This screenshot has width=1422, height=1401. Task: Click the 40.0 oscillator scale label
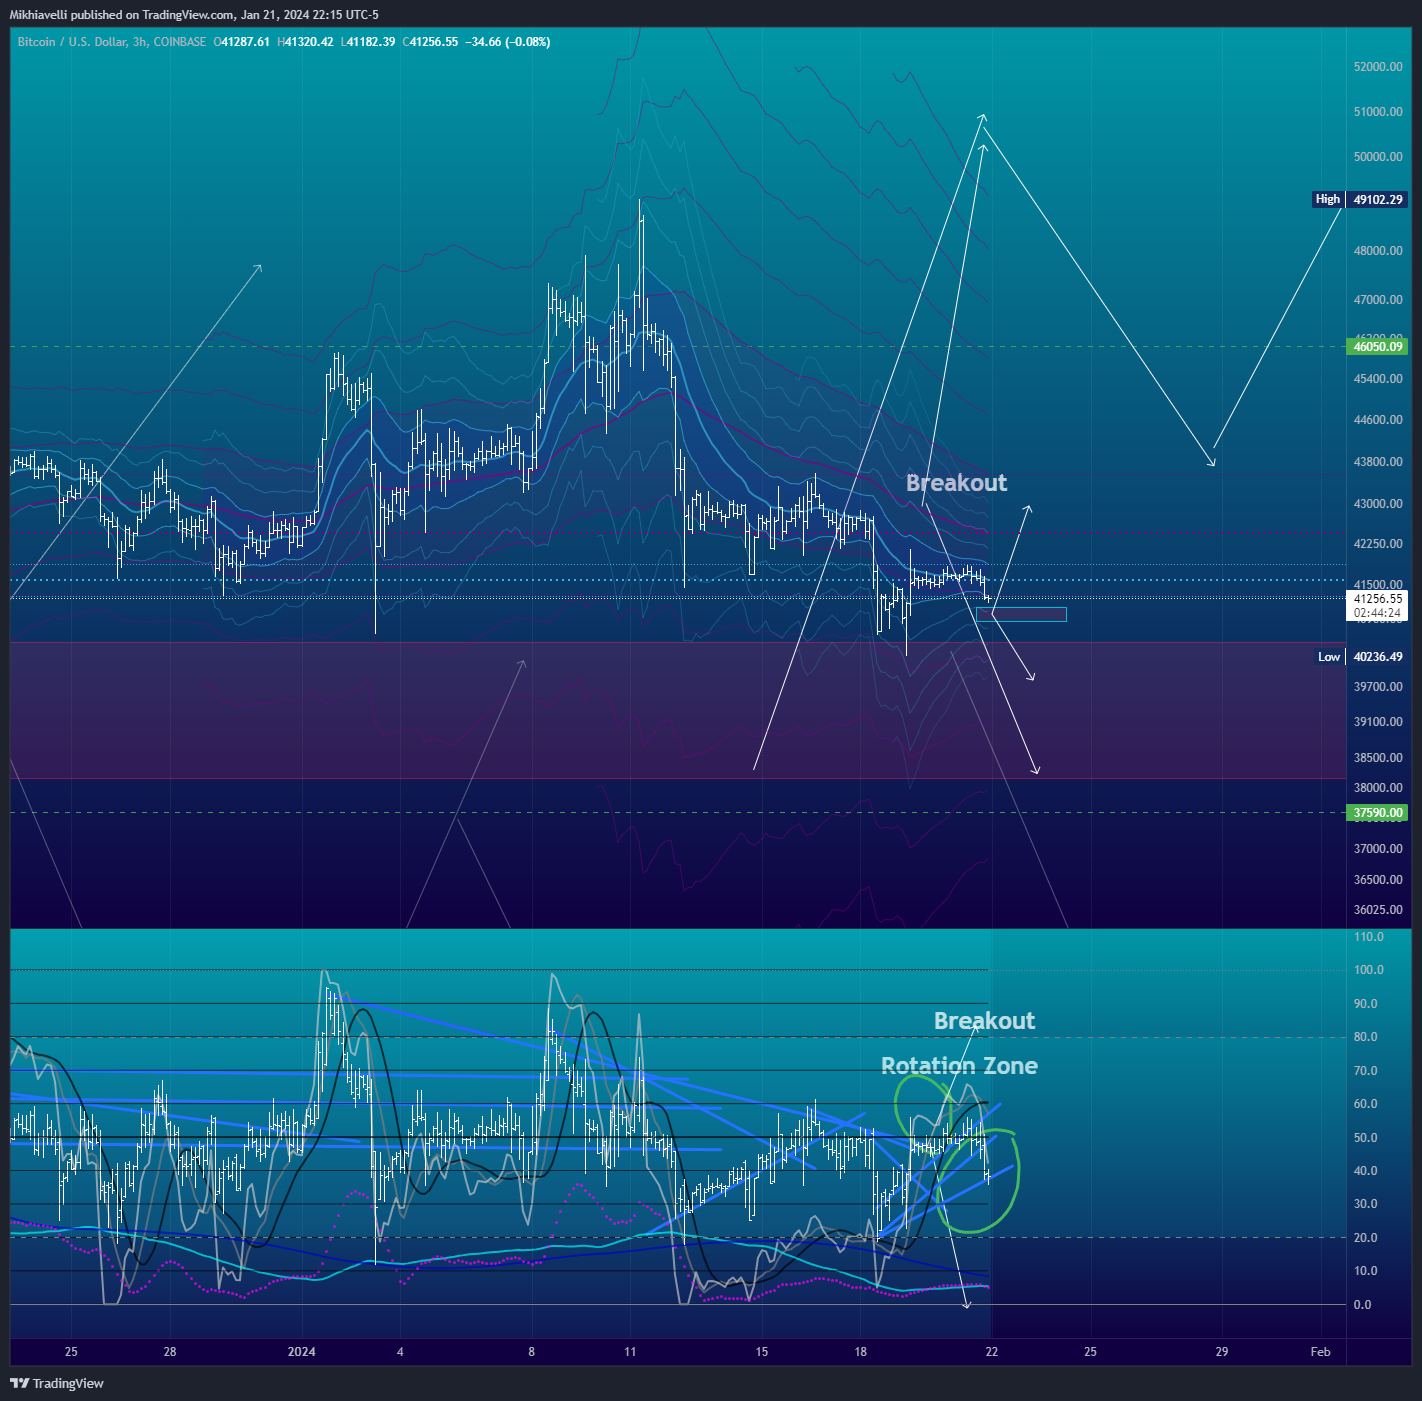click(1365, 1171)
